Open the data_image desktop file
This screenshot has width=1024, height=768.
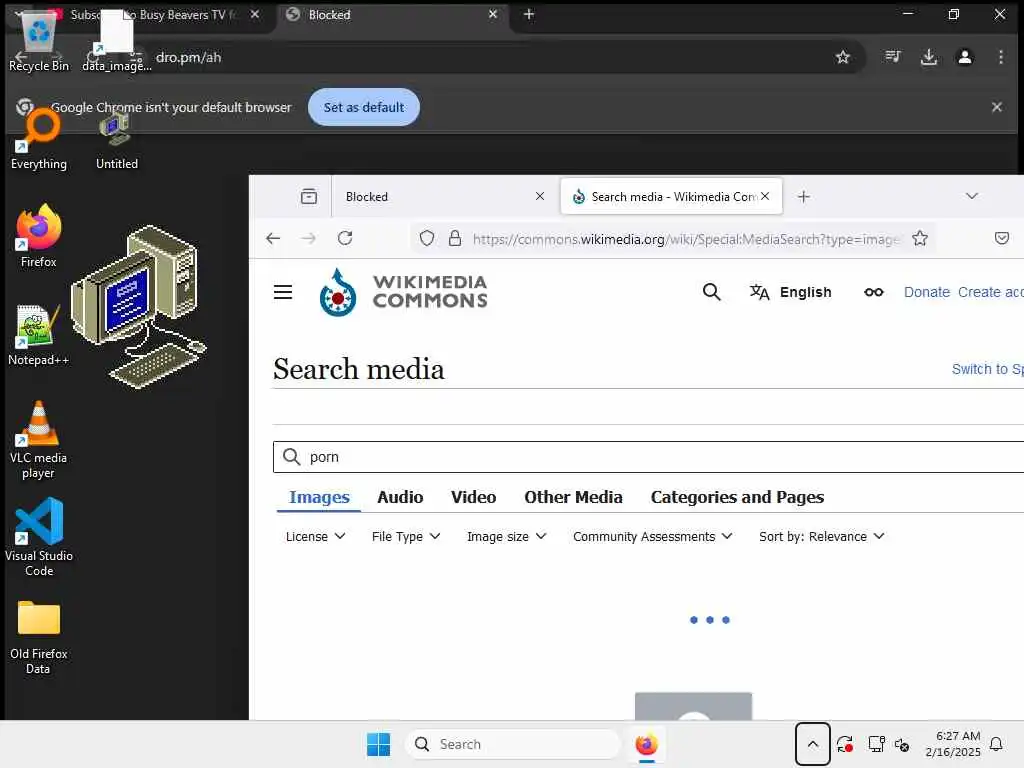pos(116,40)
